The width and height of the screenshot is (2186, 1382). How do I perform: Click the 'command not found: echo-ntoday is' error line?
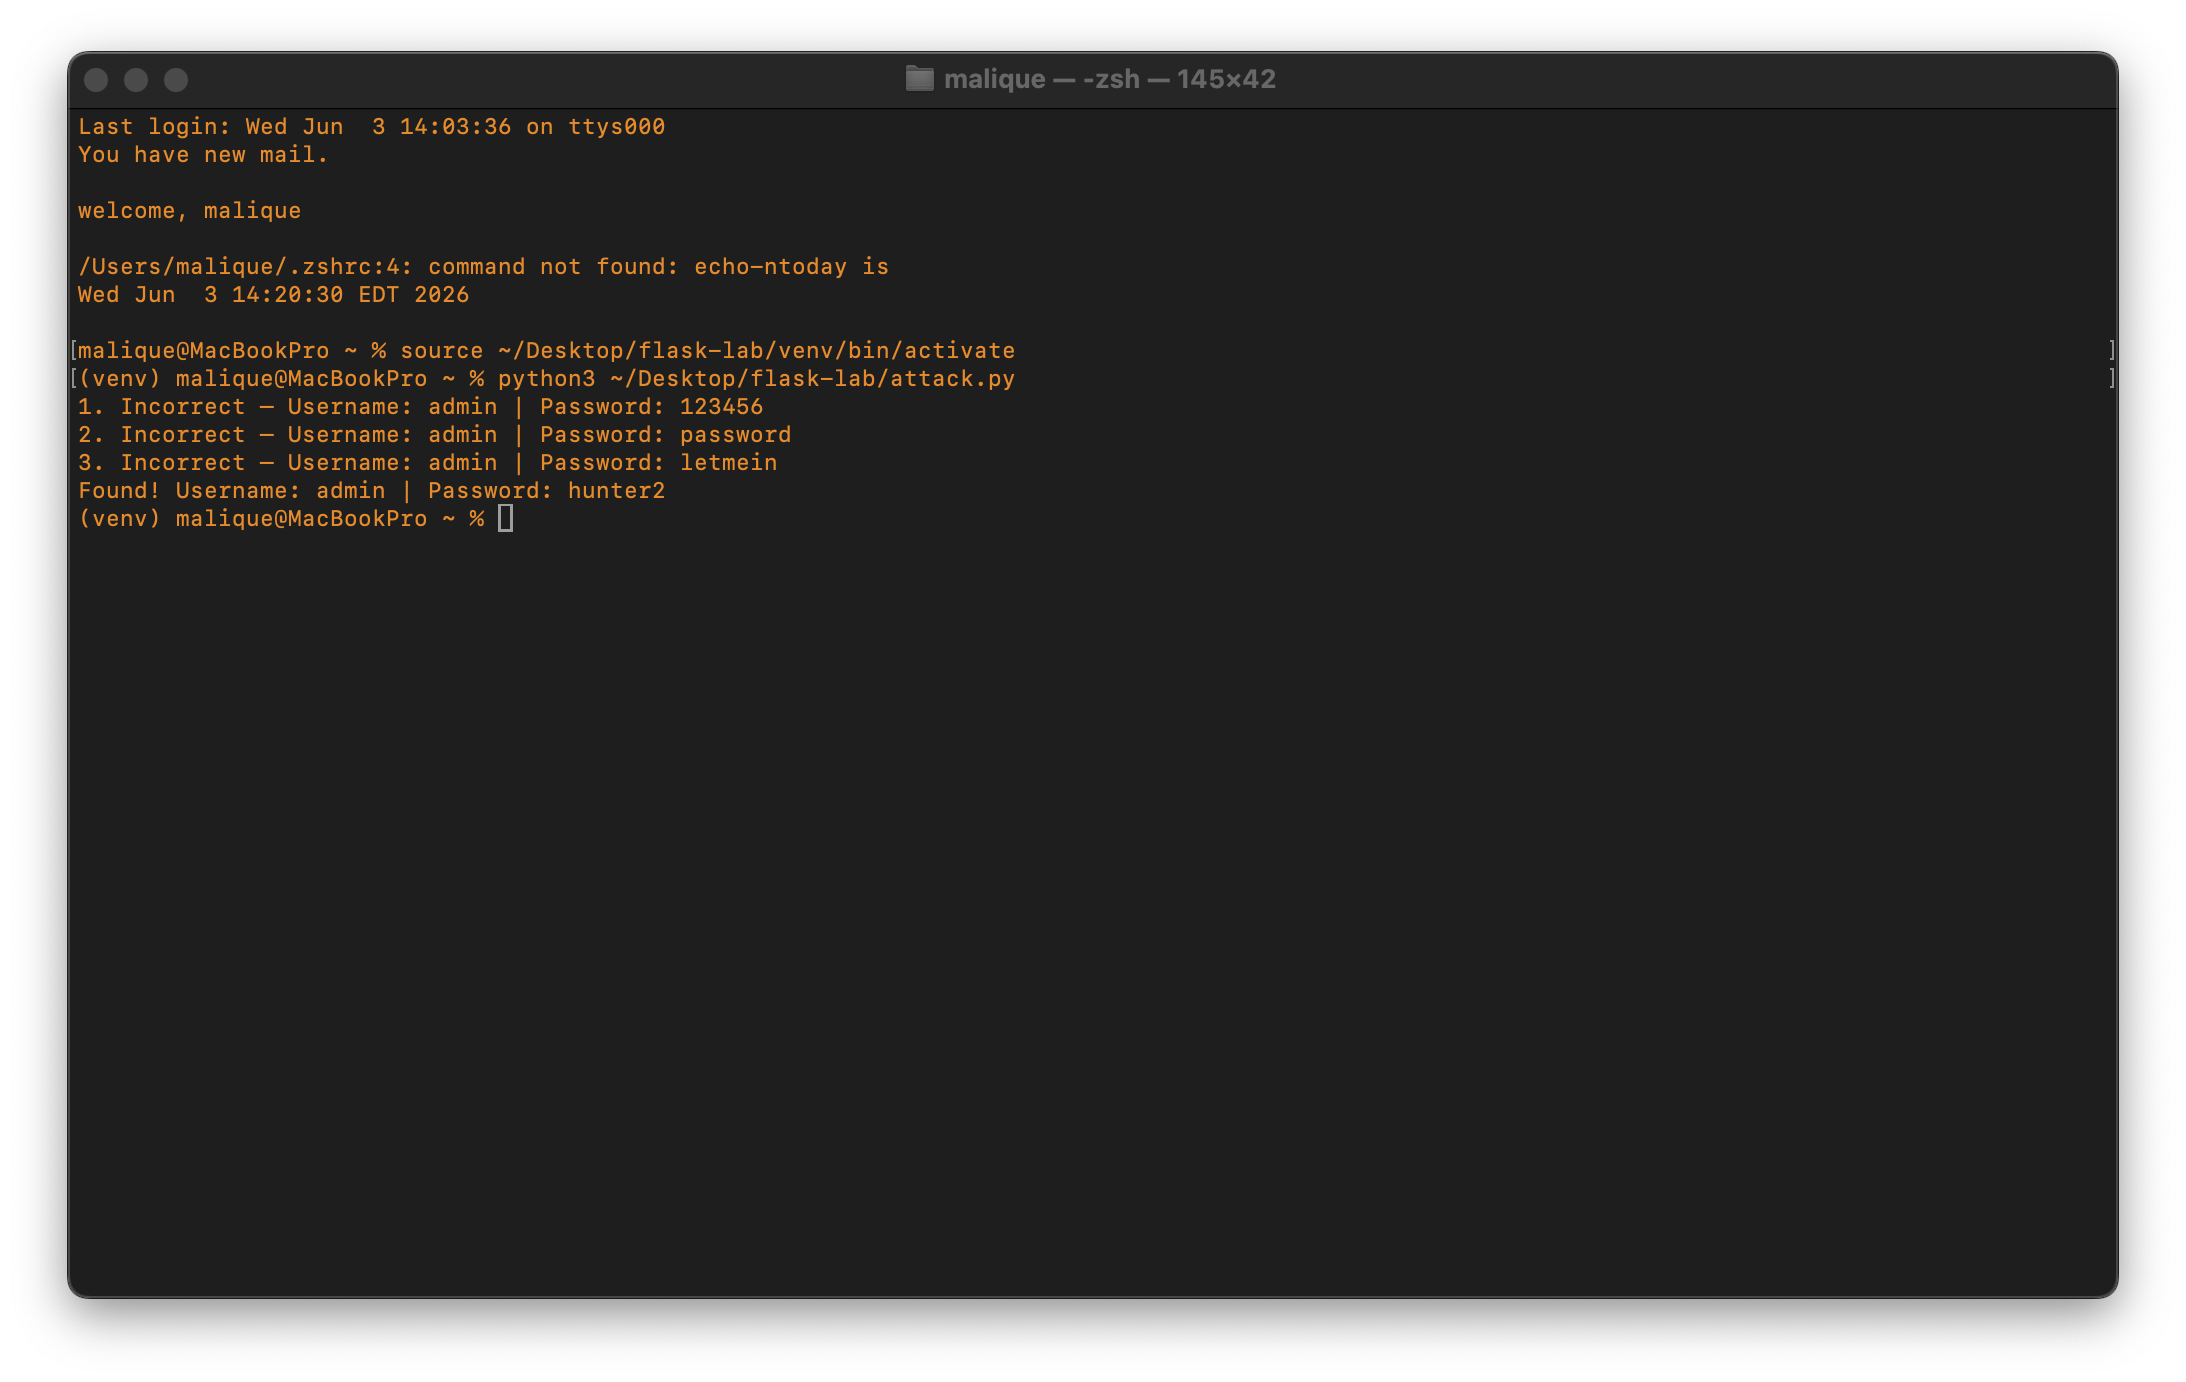(x=483, y=267)
